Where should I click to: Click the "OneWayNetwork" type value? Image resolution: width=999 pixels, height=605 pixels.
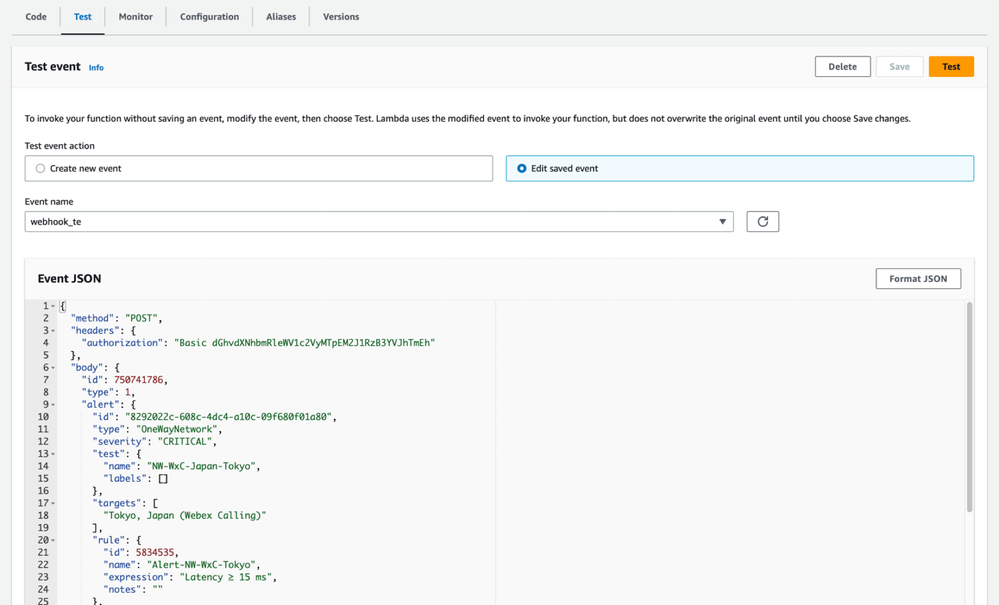176,429
